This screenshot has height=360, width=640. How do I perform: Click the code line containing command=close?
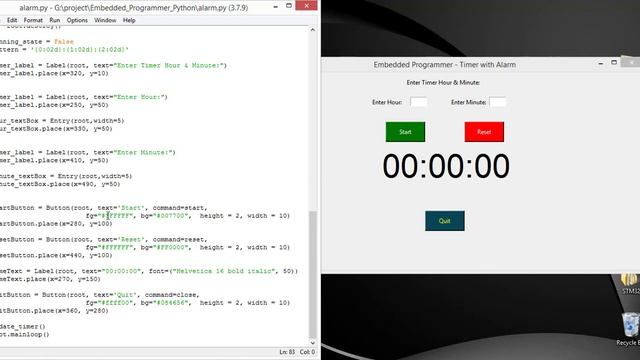coord(100,295)
